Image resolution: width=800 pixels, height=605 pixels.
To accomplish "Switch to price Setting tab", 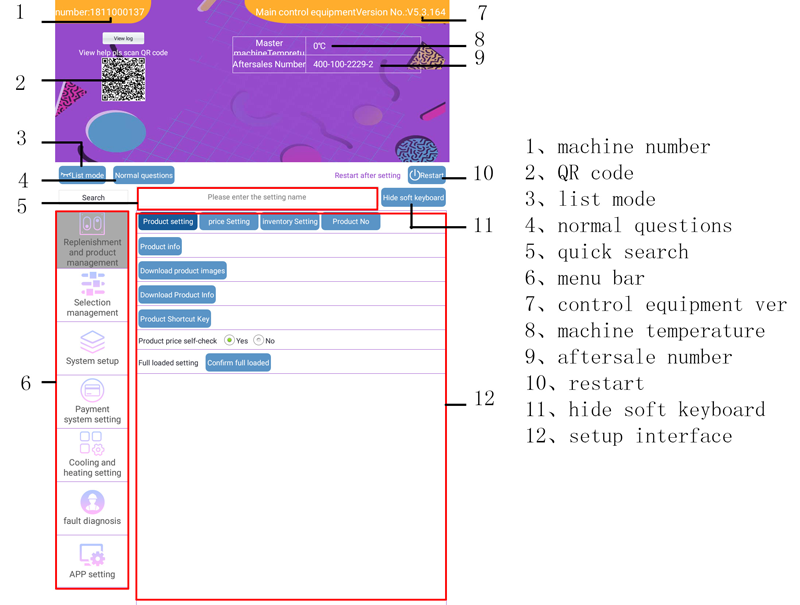I will (229, 221).
